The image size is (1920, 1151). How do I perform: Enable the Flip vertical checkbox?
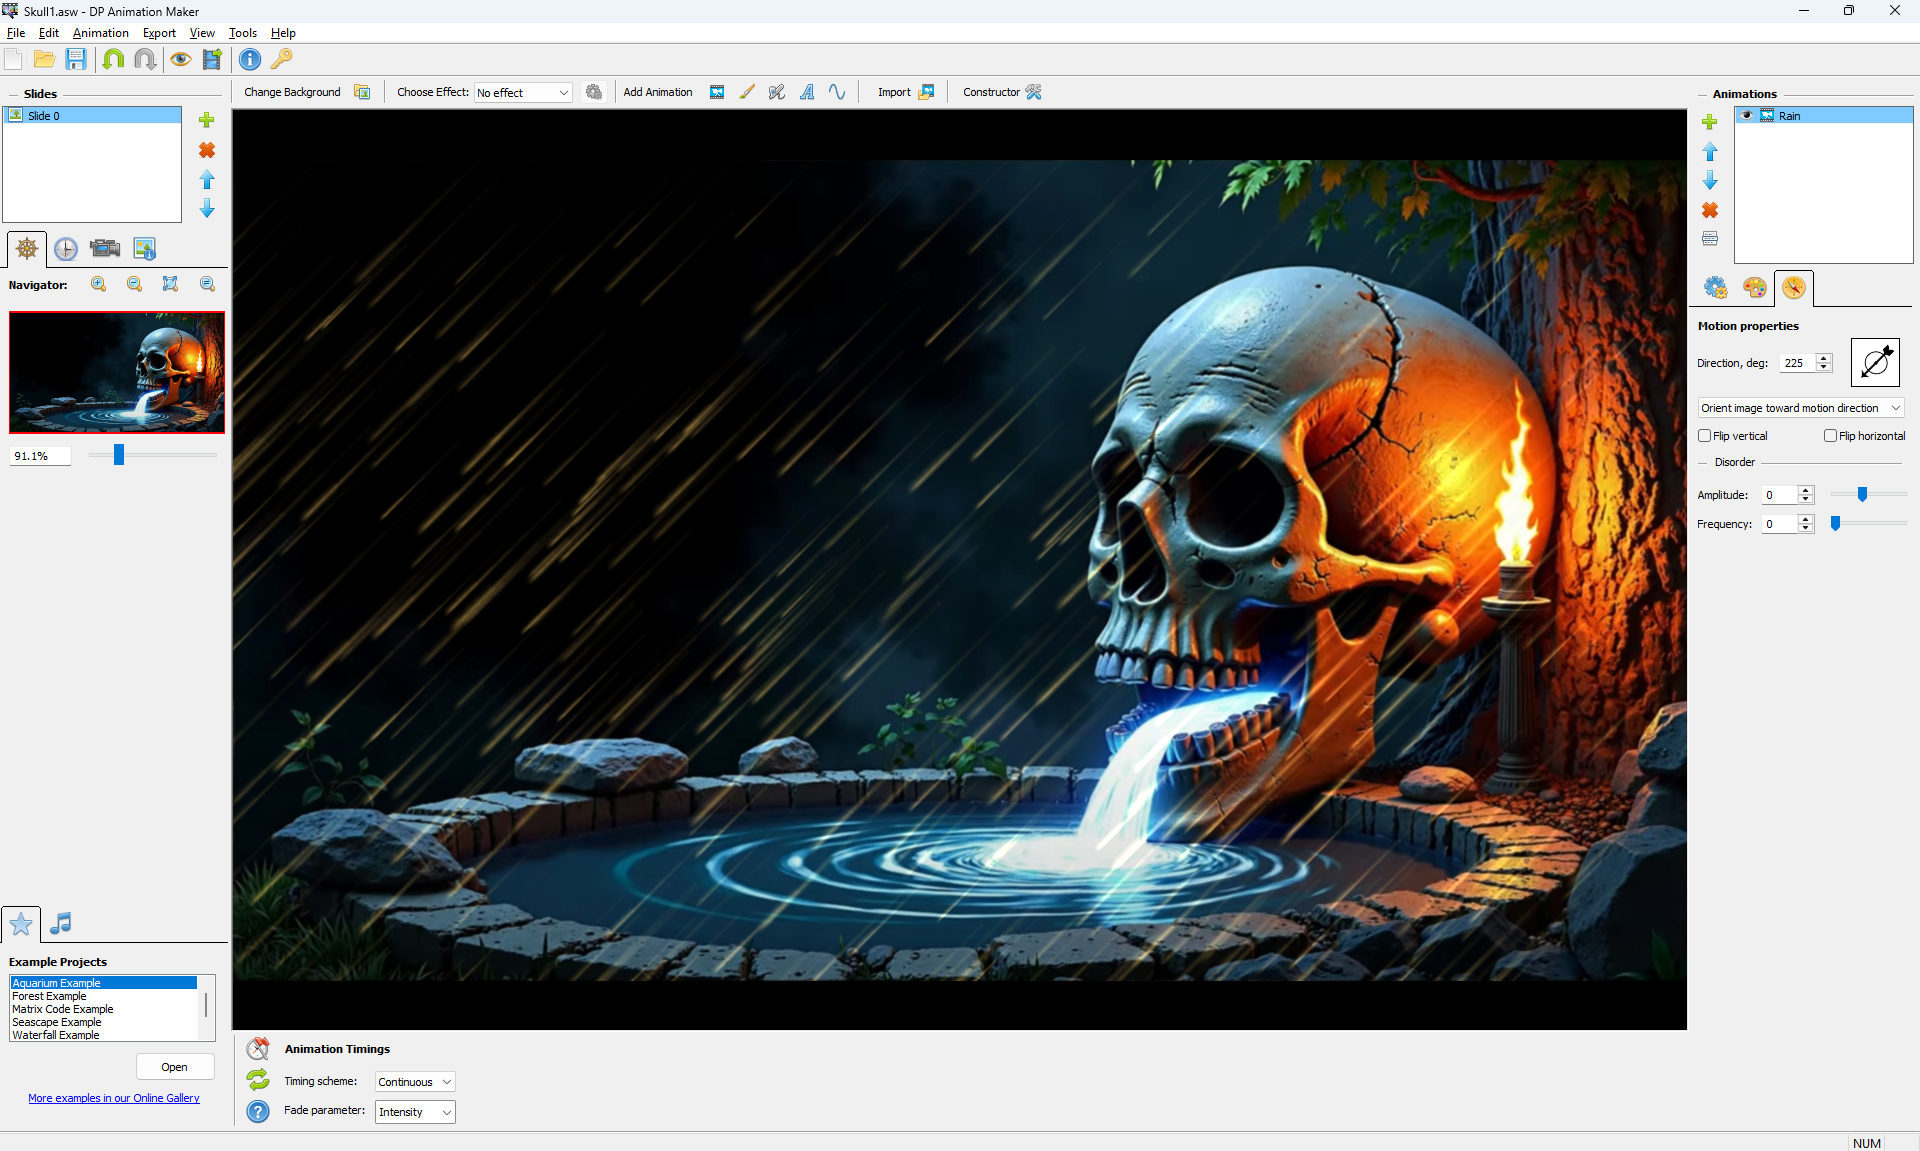pyautogui.click(x=1705, y=436)
